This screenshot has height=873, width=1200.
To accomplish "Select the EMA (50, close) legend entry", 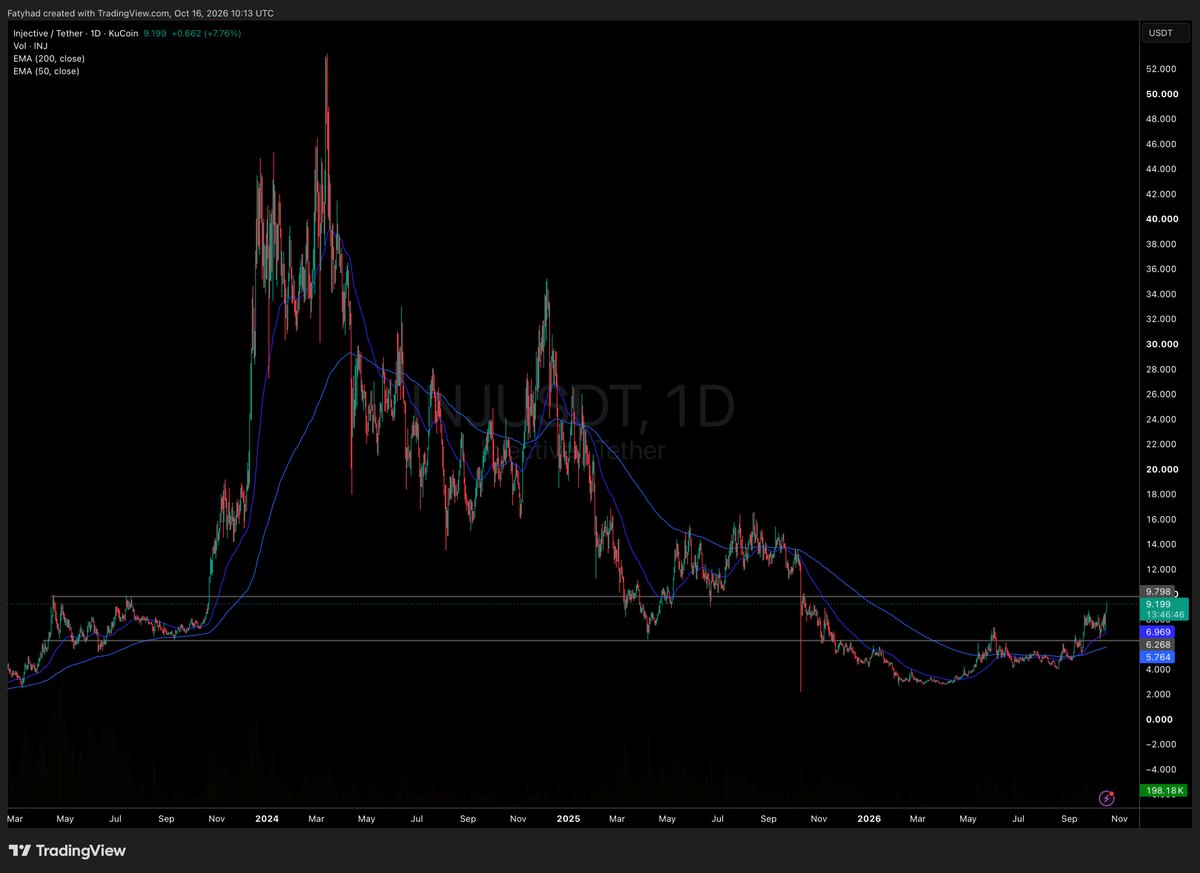I will pyautogui.click(x=45, y=71).
